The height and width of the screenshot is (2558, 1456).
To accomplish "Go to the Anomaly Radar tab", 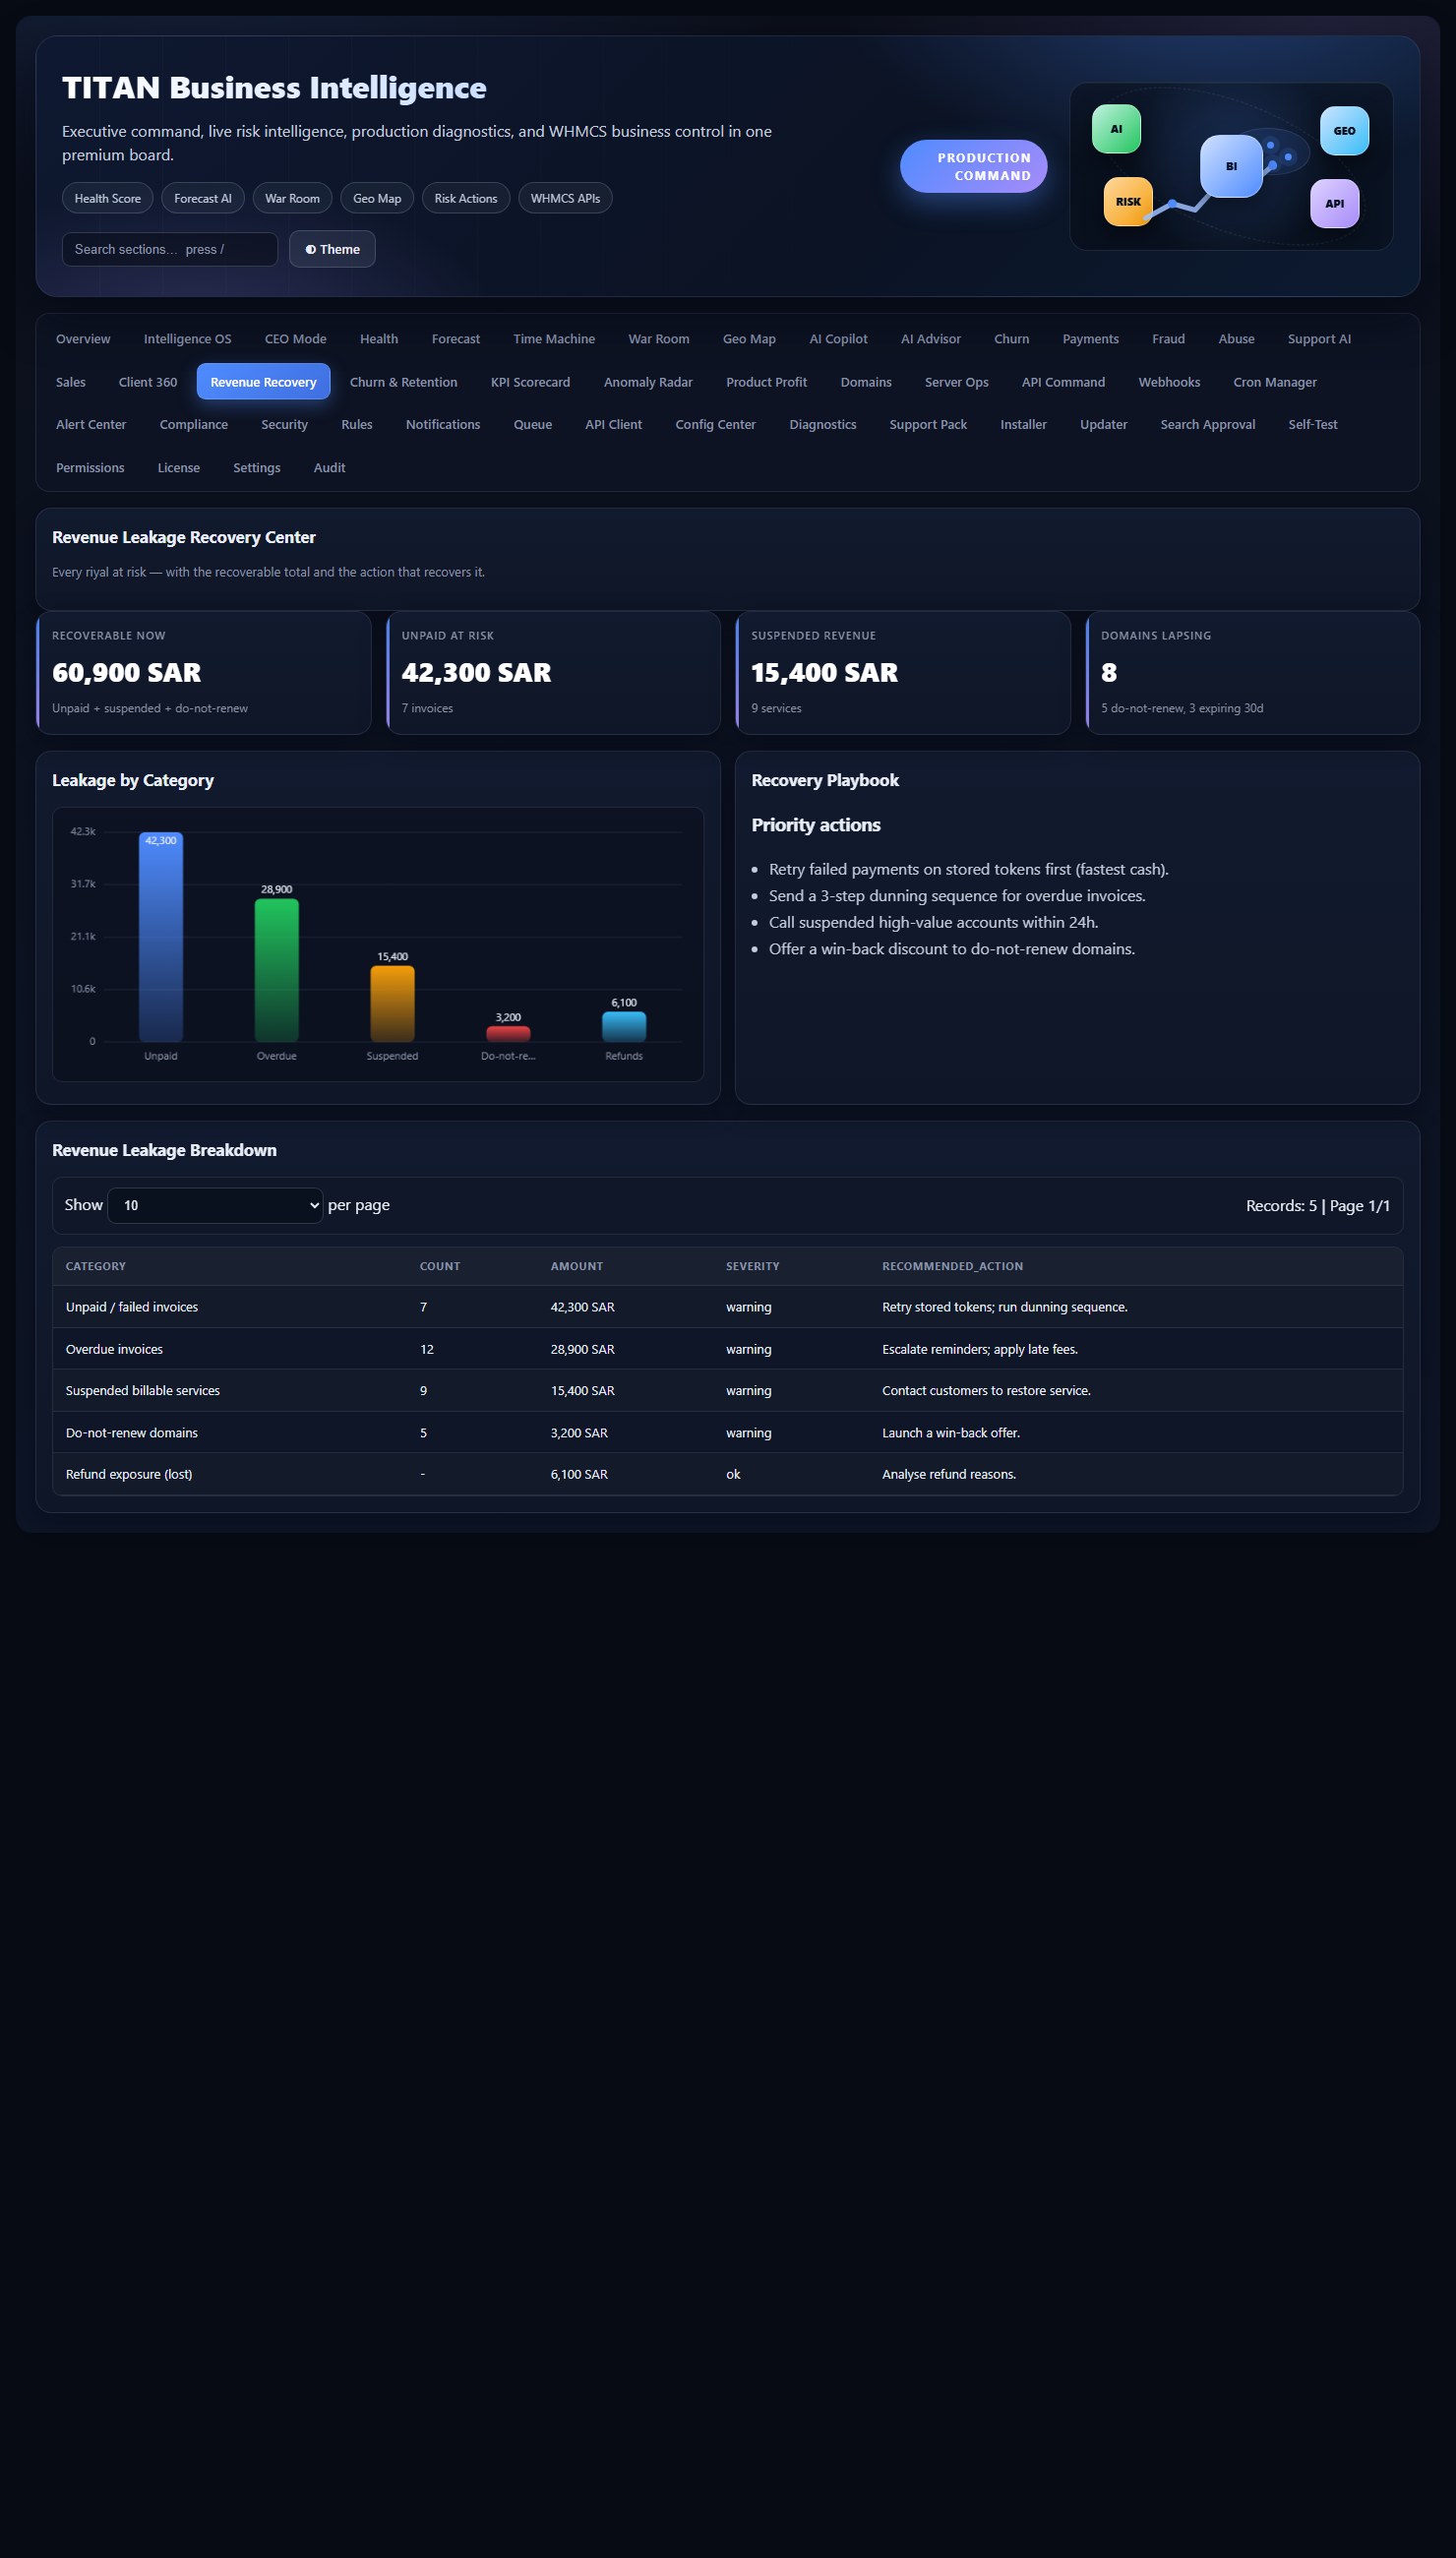I will (x=648, y=382).
